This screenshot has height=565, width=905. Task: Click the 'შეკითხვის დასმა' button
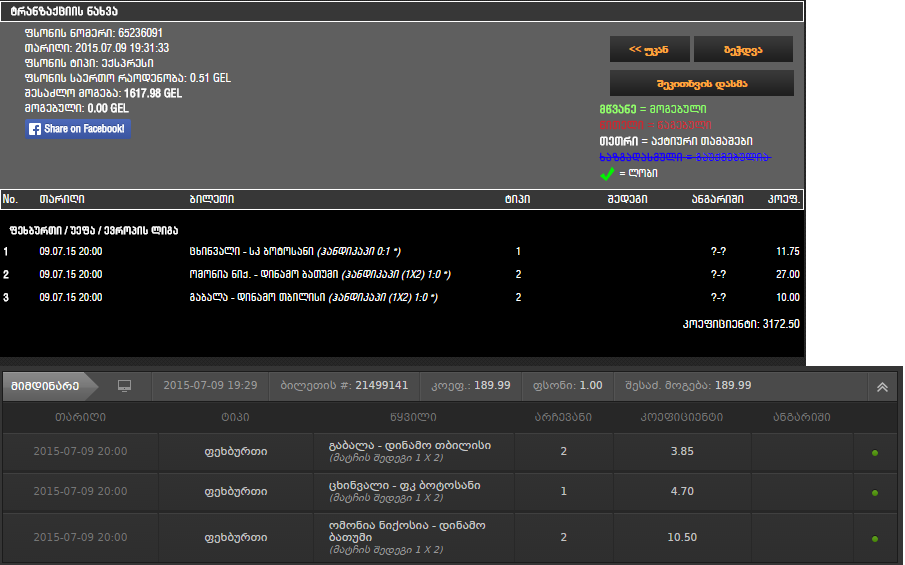pos(702,84)
